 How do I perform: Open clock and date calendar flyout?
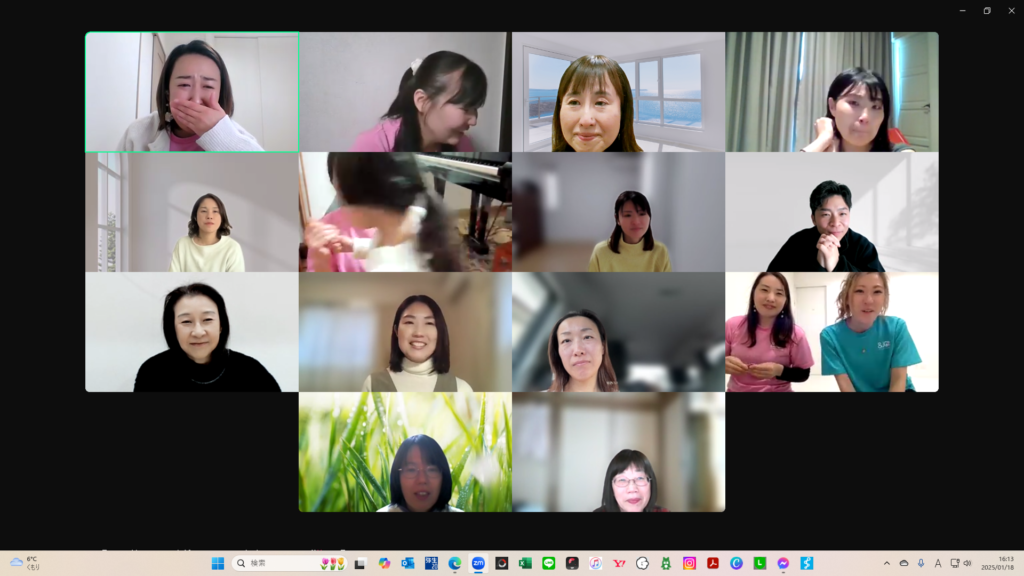coord(1003,563)
